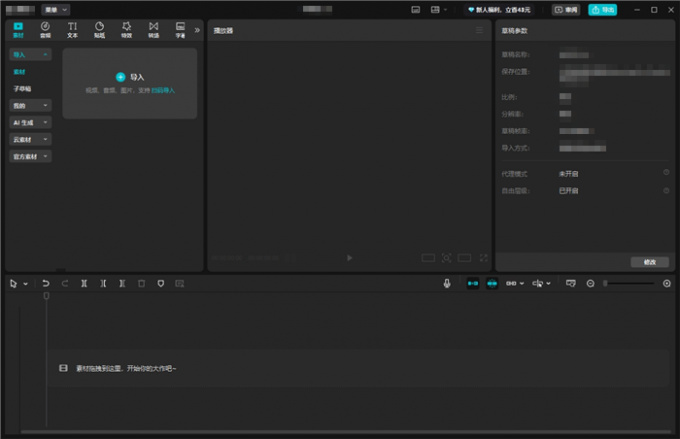680x439 pixels.
Task: Switch to the 转场 transitions tab
Action: pyautogui.click(x=154, y=30)
